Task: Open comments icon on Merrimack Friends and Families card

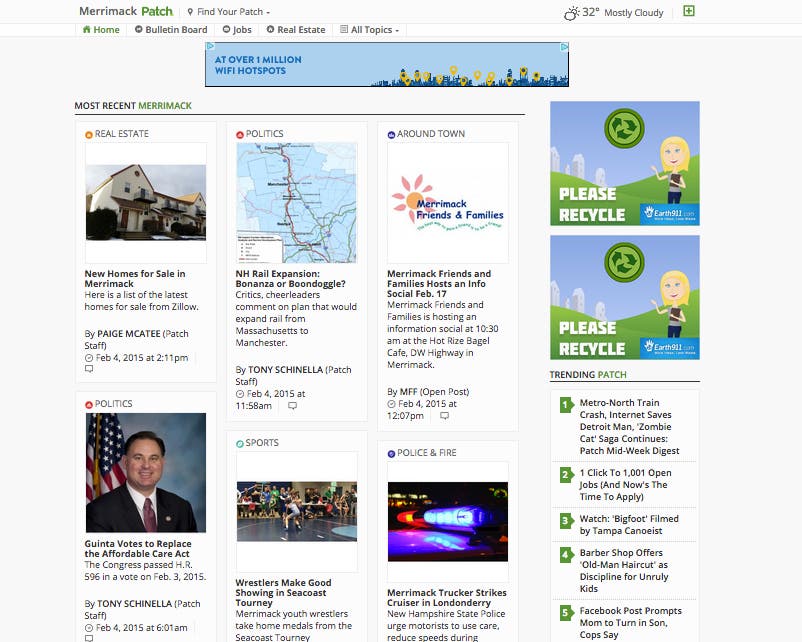Action: (444, 416)
